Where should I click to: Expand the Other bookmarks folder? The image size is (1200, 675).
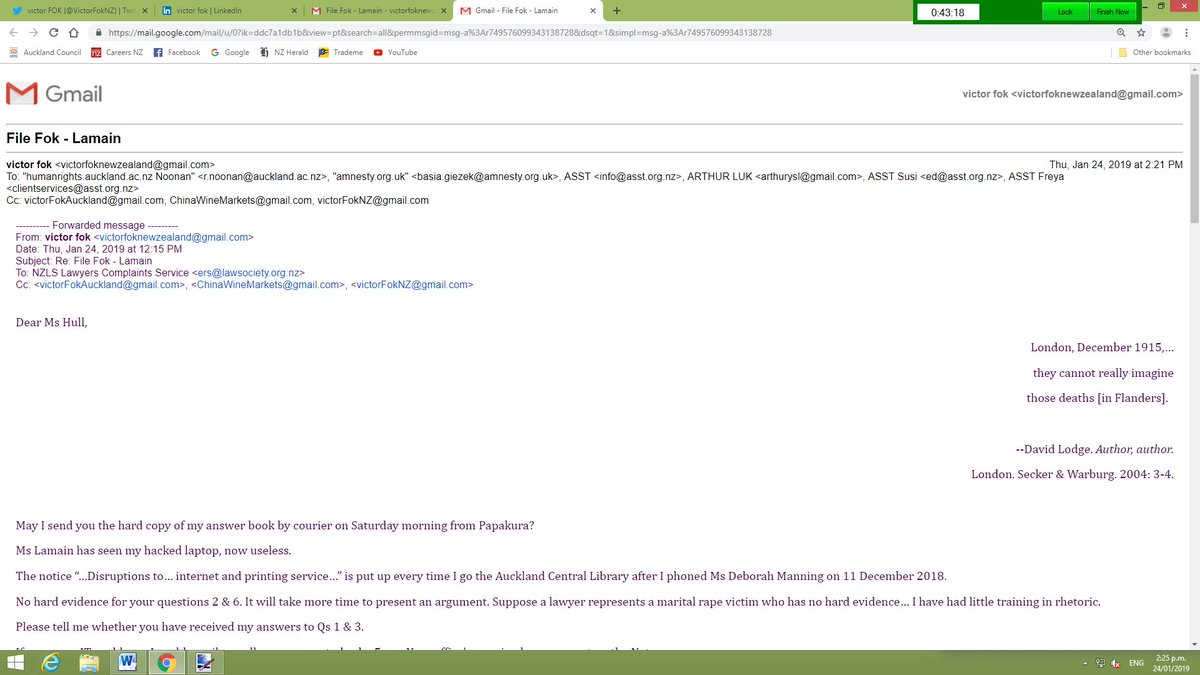pos(1155,52)
